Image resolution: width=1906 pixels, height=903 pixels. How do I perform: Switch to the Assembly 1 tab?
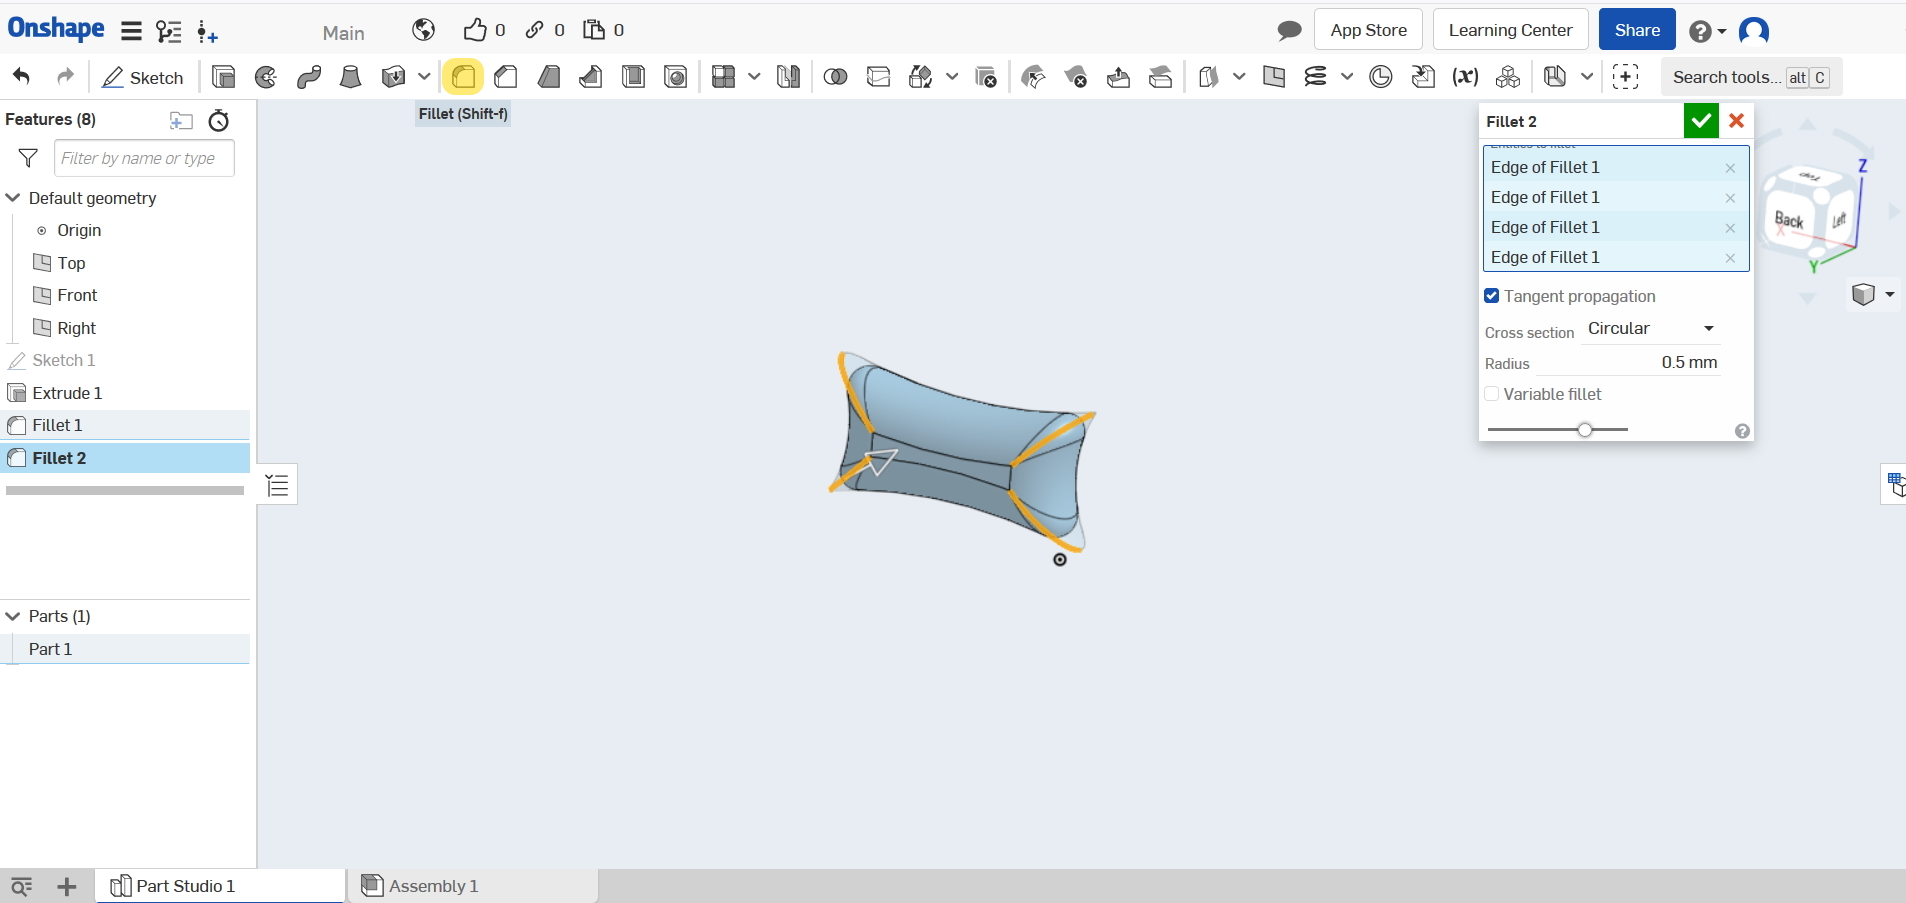click(433, 886)
